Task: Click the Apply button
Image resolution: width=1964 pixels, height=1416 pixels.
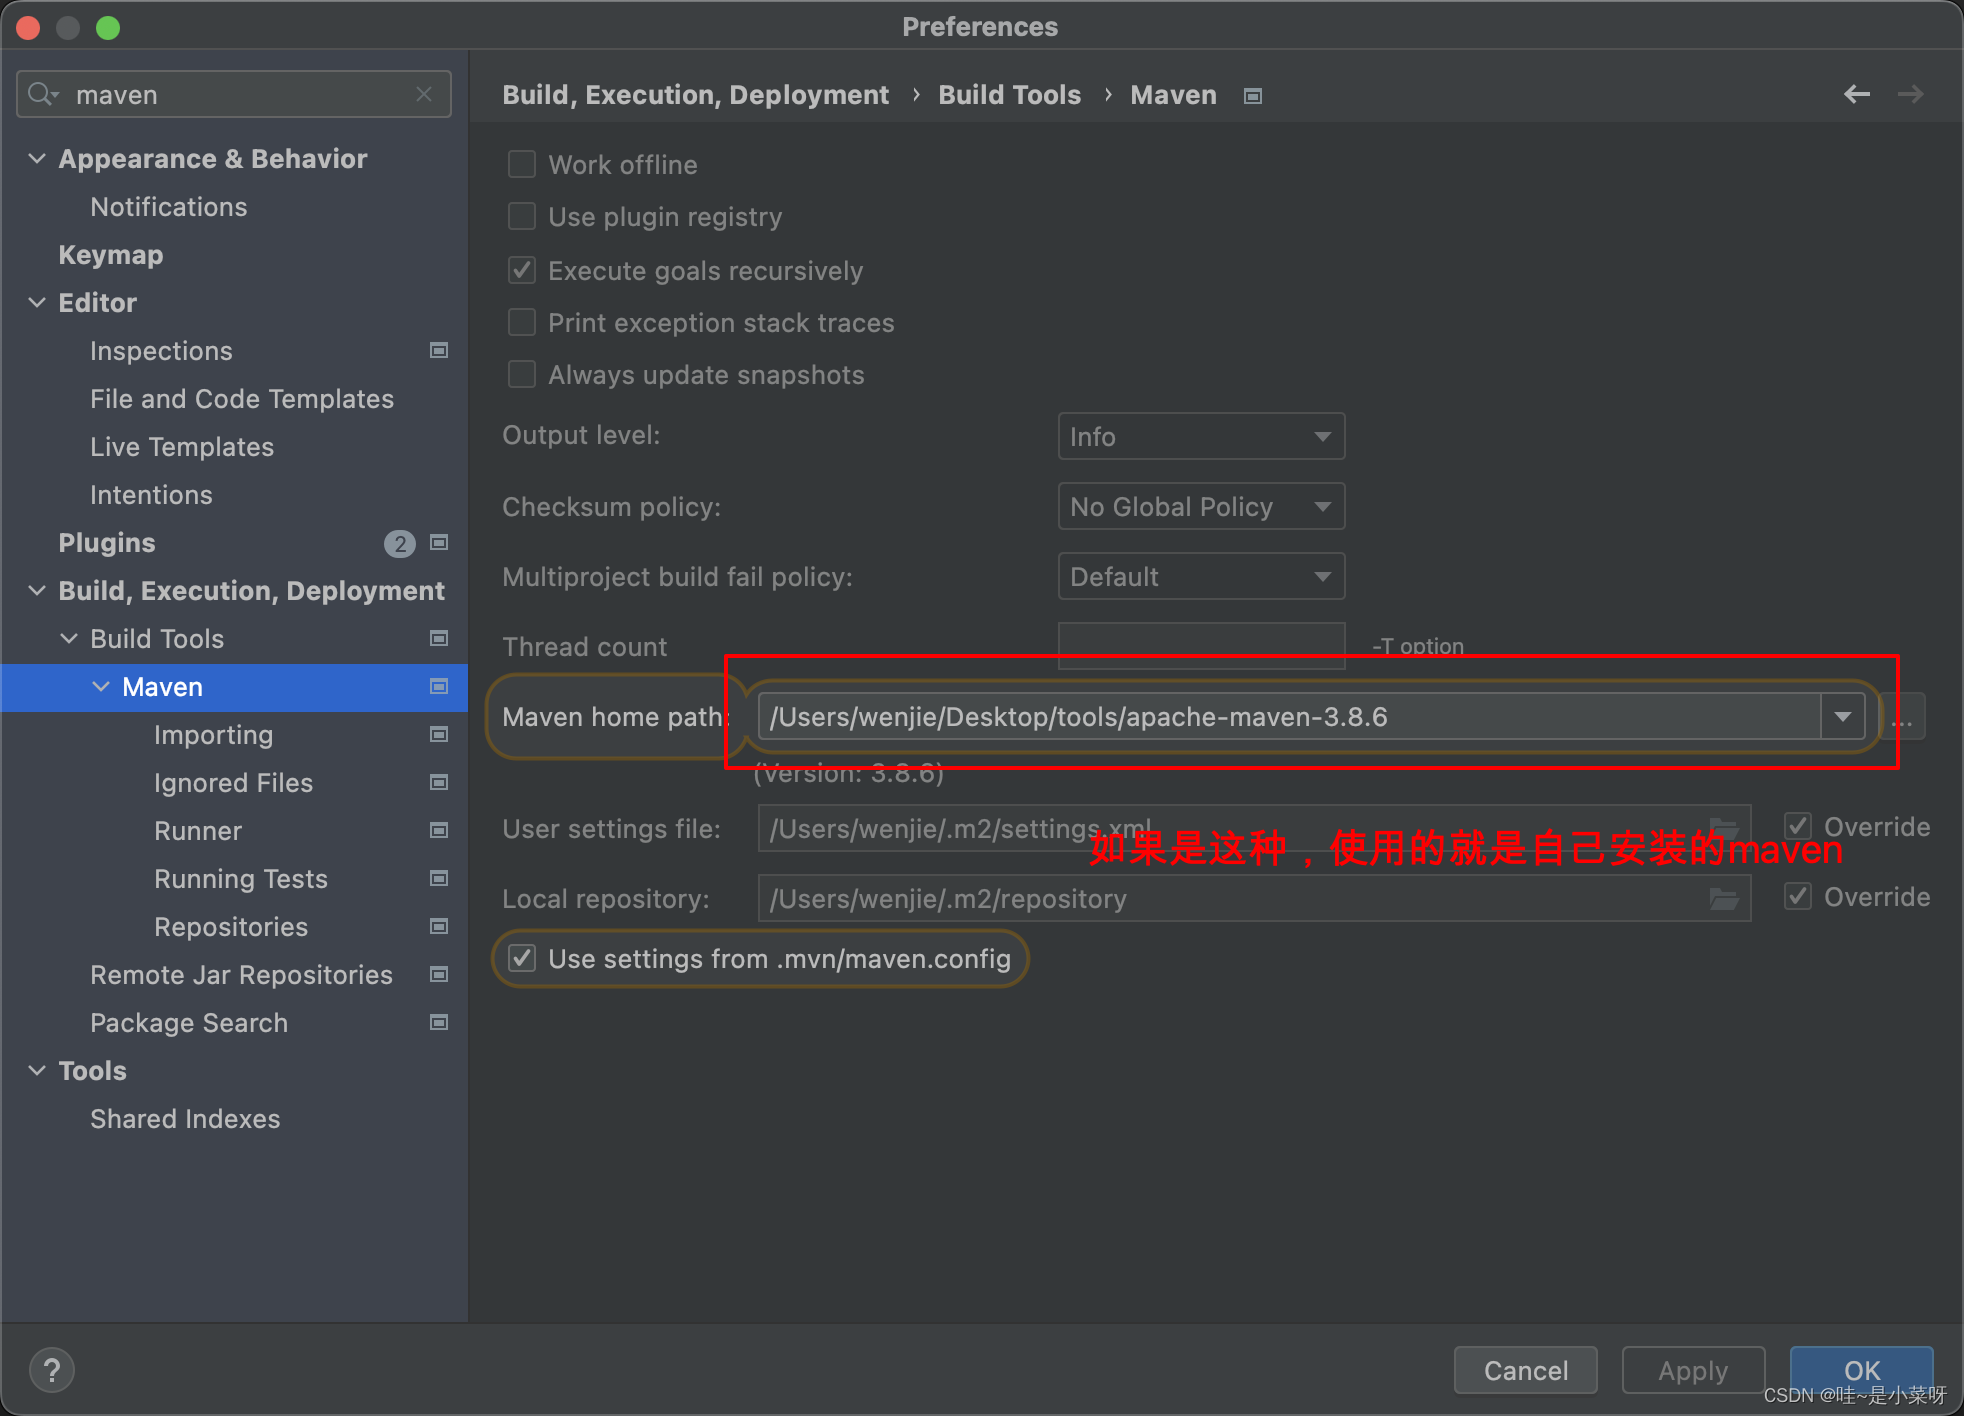Action: (x=1694, y=1367)
